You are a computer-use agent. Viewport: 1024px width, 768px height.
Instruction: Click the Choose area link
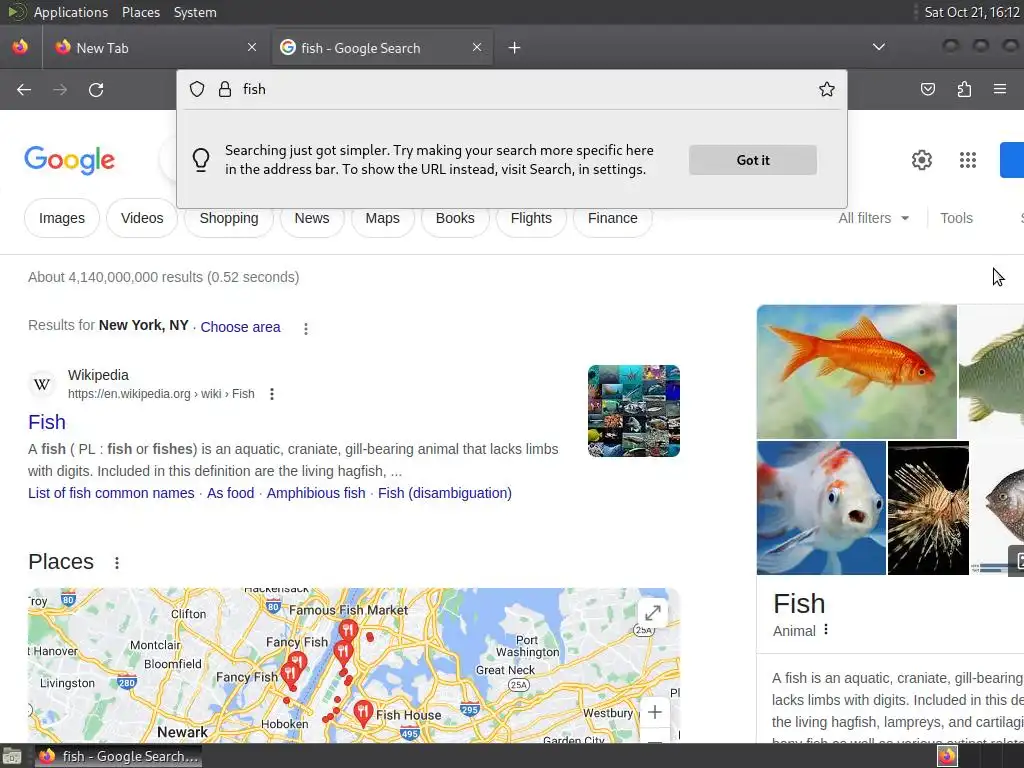pos(240,327)
